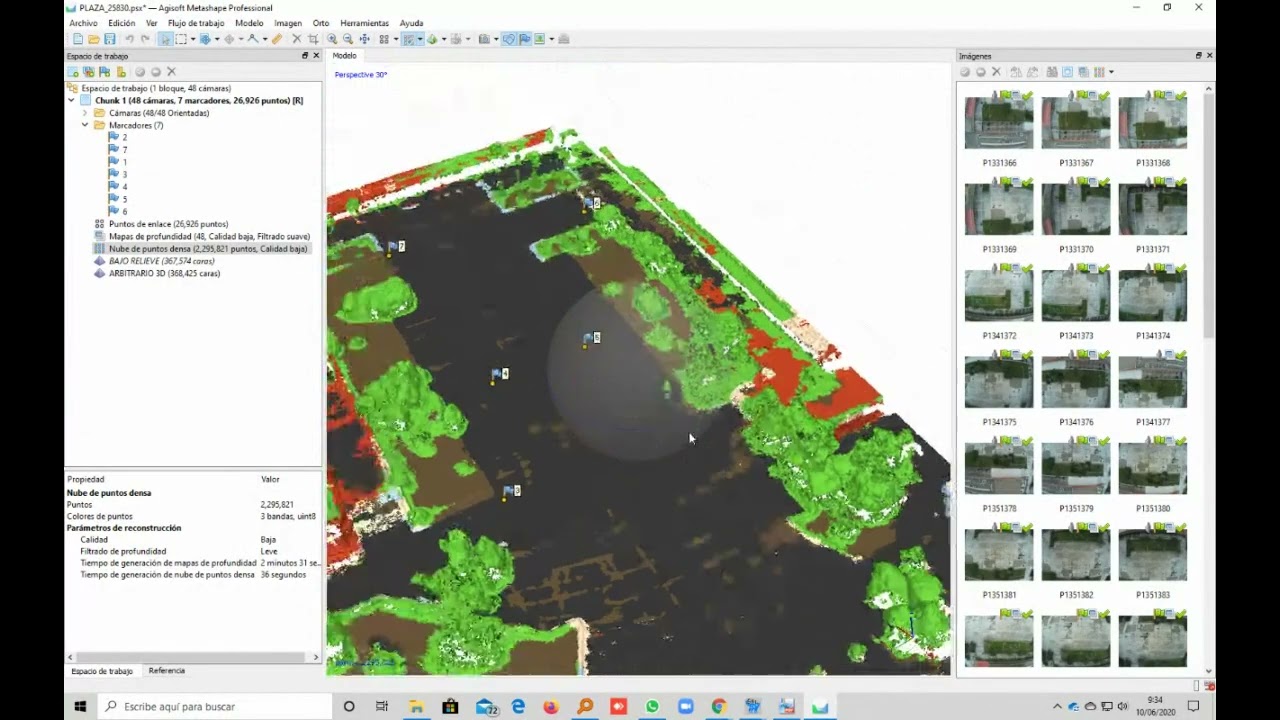Click marker flag 7 in the model view
Screen dimensions: 1280x720
[x=395, y=246]
